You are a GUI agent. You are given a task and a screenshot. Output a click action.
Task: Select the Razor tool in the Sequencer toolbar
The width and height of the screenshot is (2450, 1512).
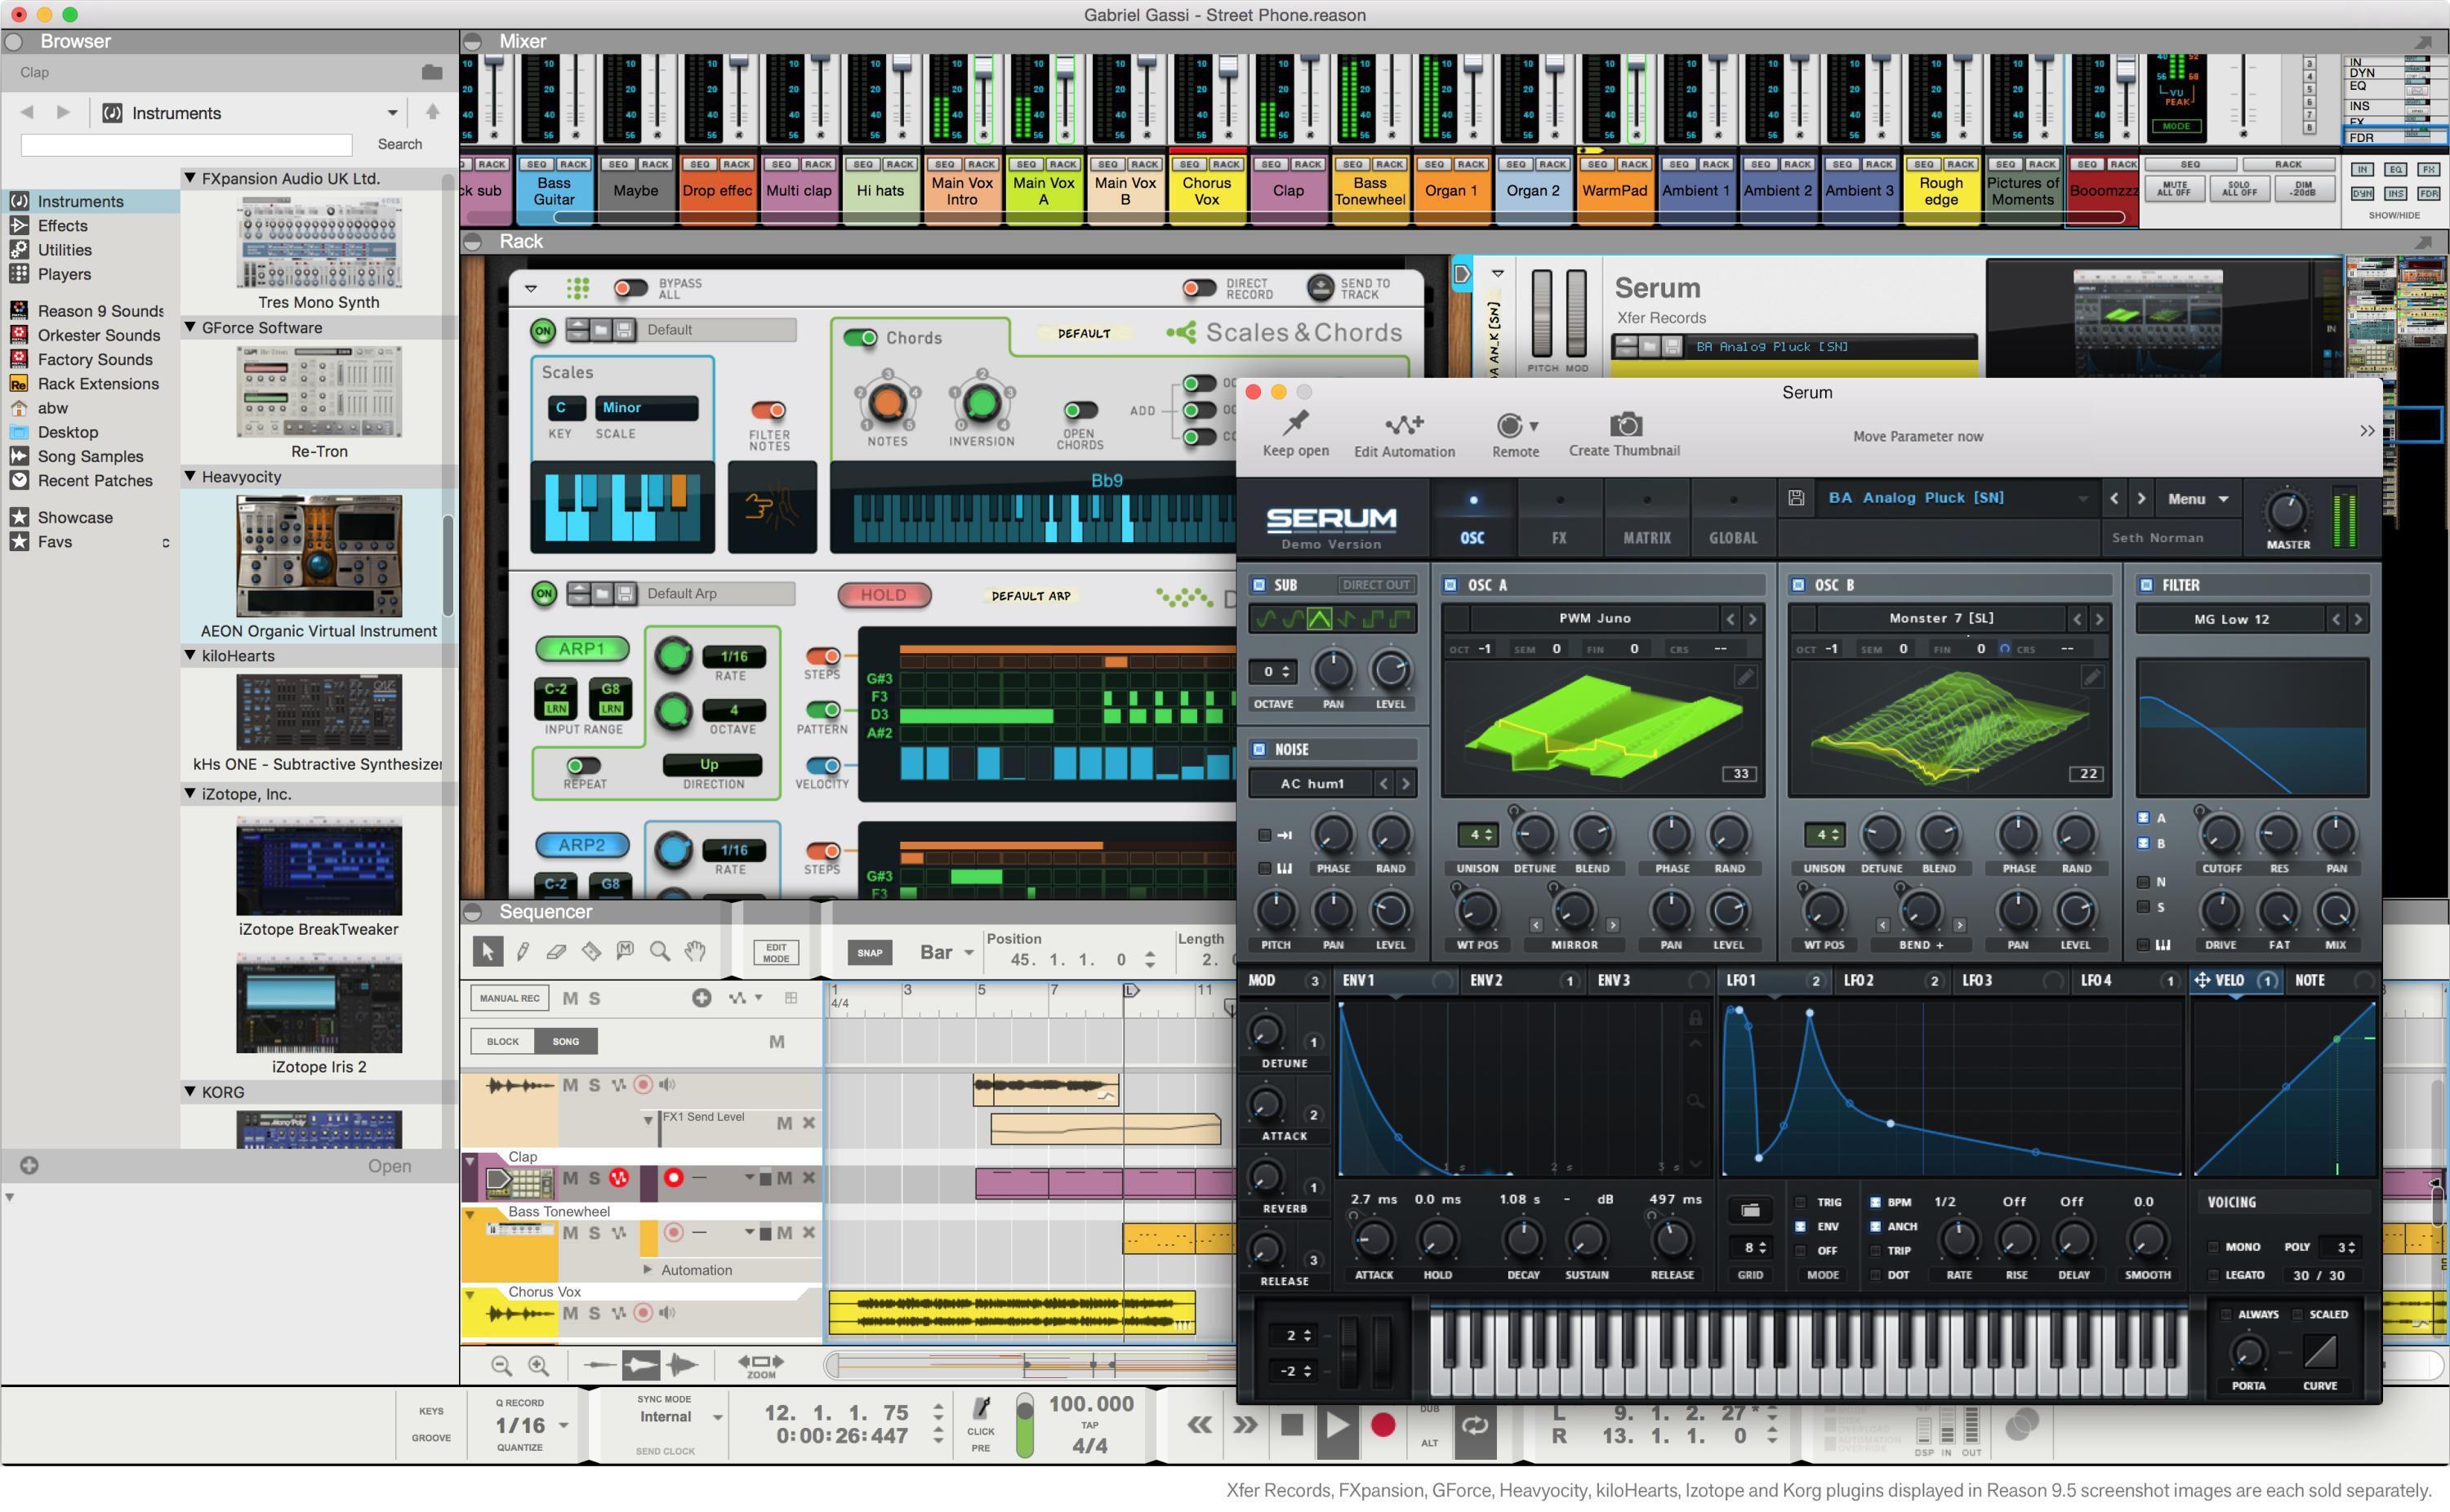591,951
